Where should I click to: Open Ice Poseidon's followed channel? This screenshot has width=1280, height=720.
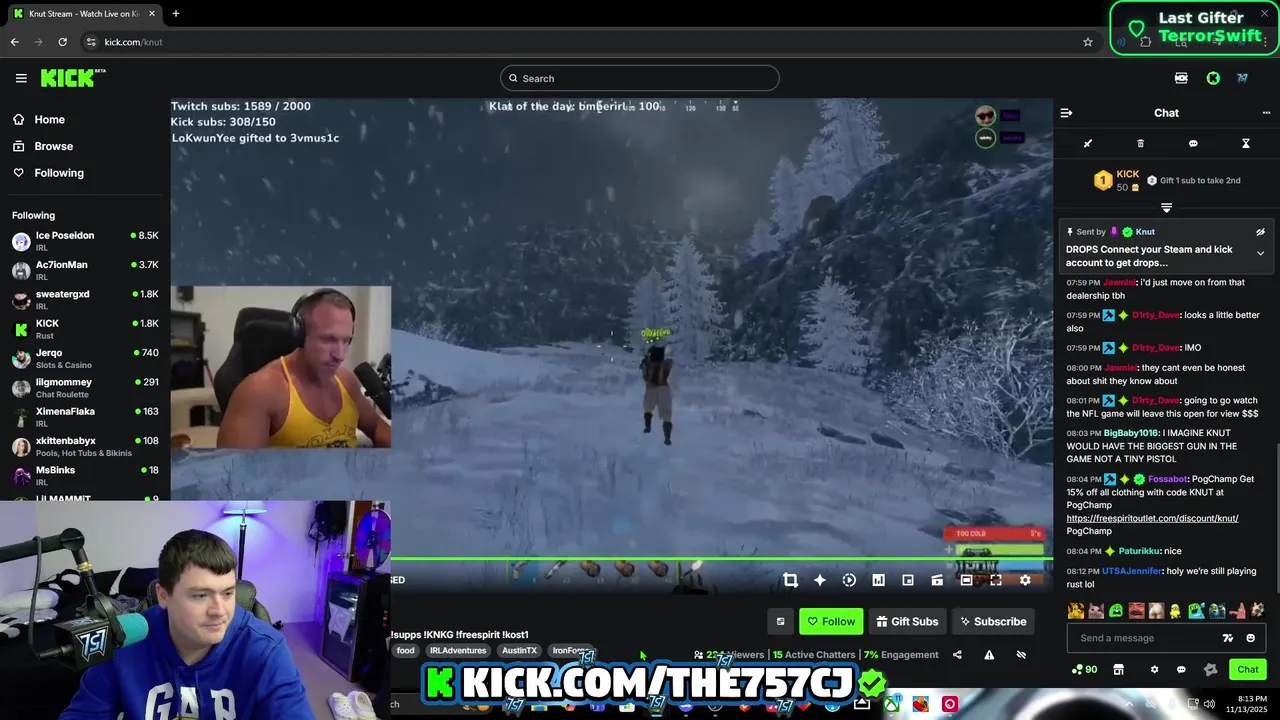pos(84,241)
